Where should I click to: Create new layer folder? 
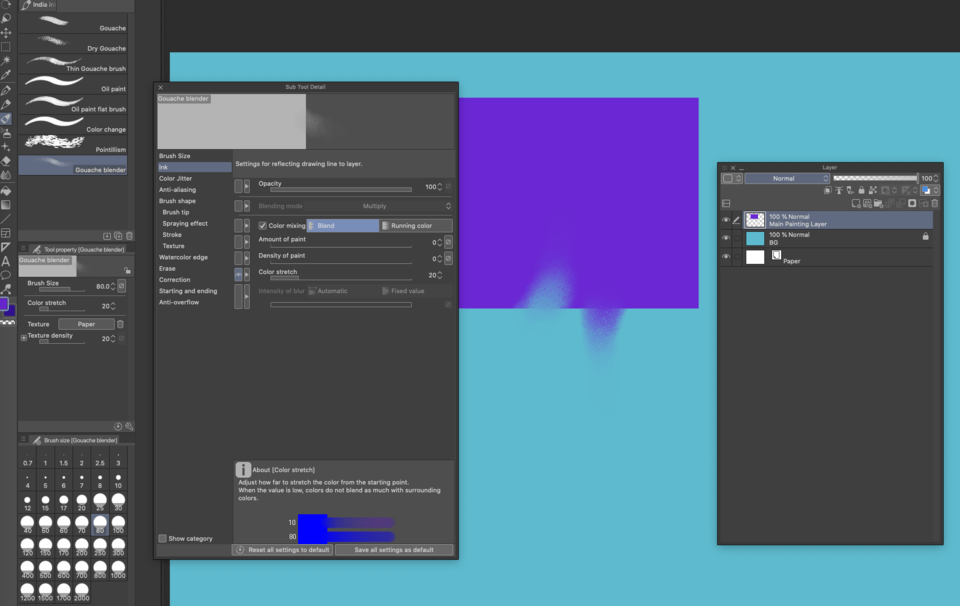click(878, 203)
